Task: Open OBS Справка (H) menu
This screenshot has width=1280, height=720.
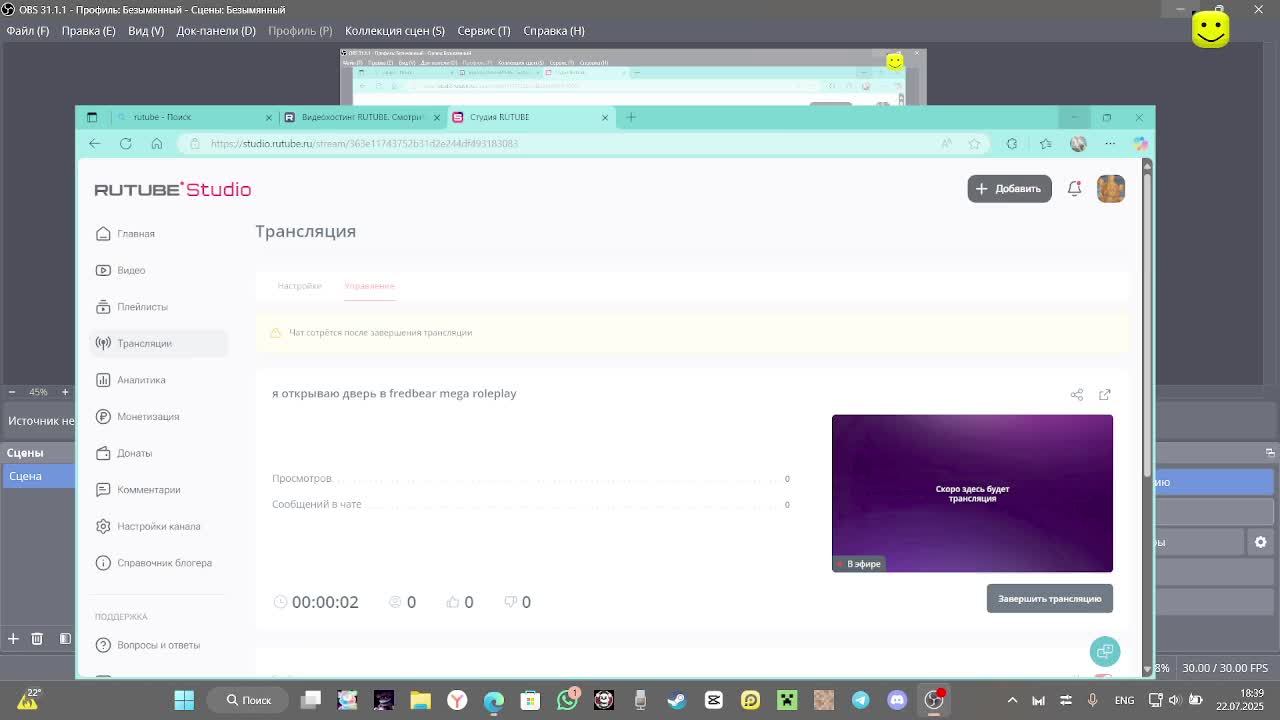Action: coord(553,30)
